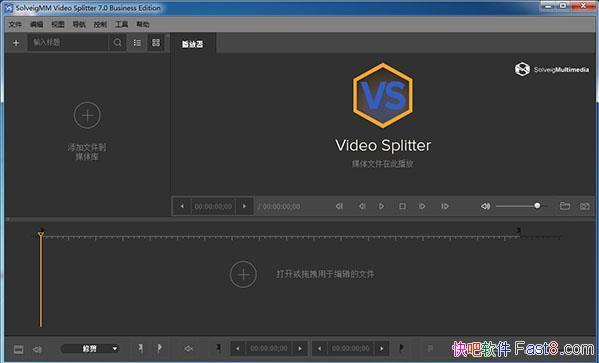Click the horizontal splitter handle above the timeline
Screen dimensions: 599x363
[x=300, y=220]
